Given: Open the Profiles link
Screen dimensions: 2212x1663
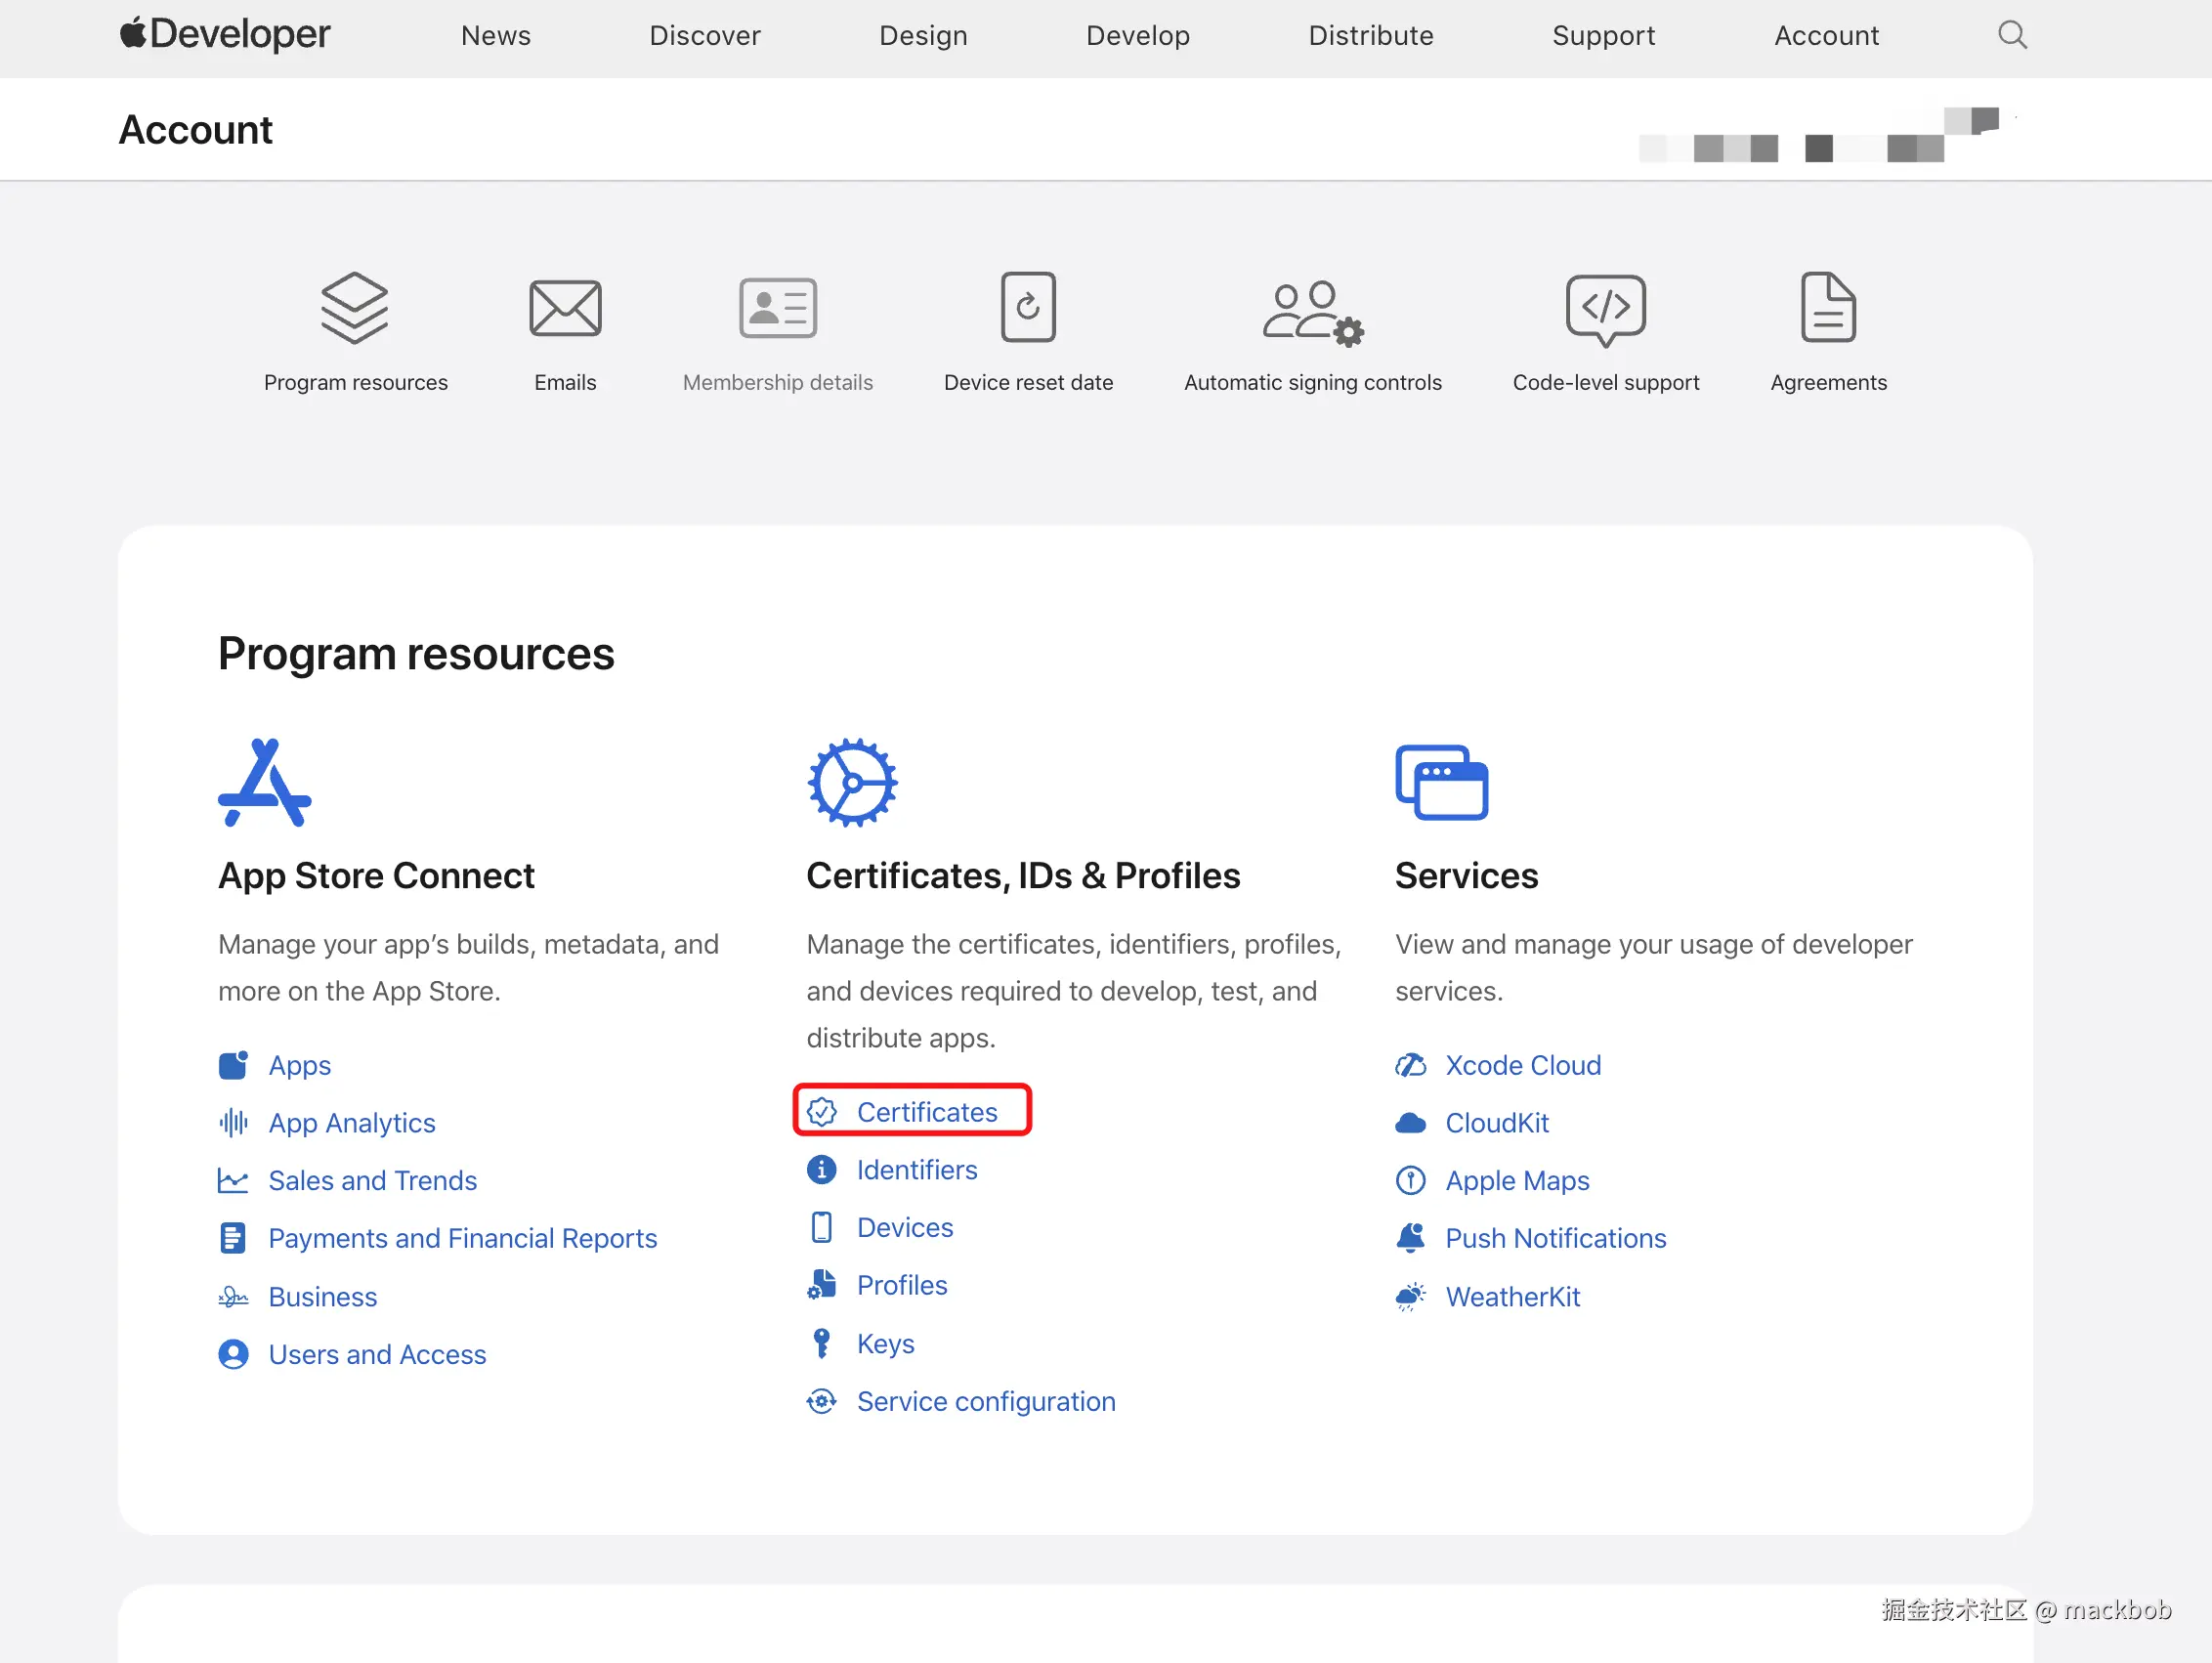Looking at the screenshot, I should tap(902, 1285).
